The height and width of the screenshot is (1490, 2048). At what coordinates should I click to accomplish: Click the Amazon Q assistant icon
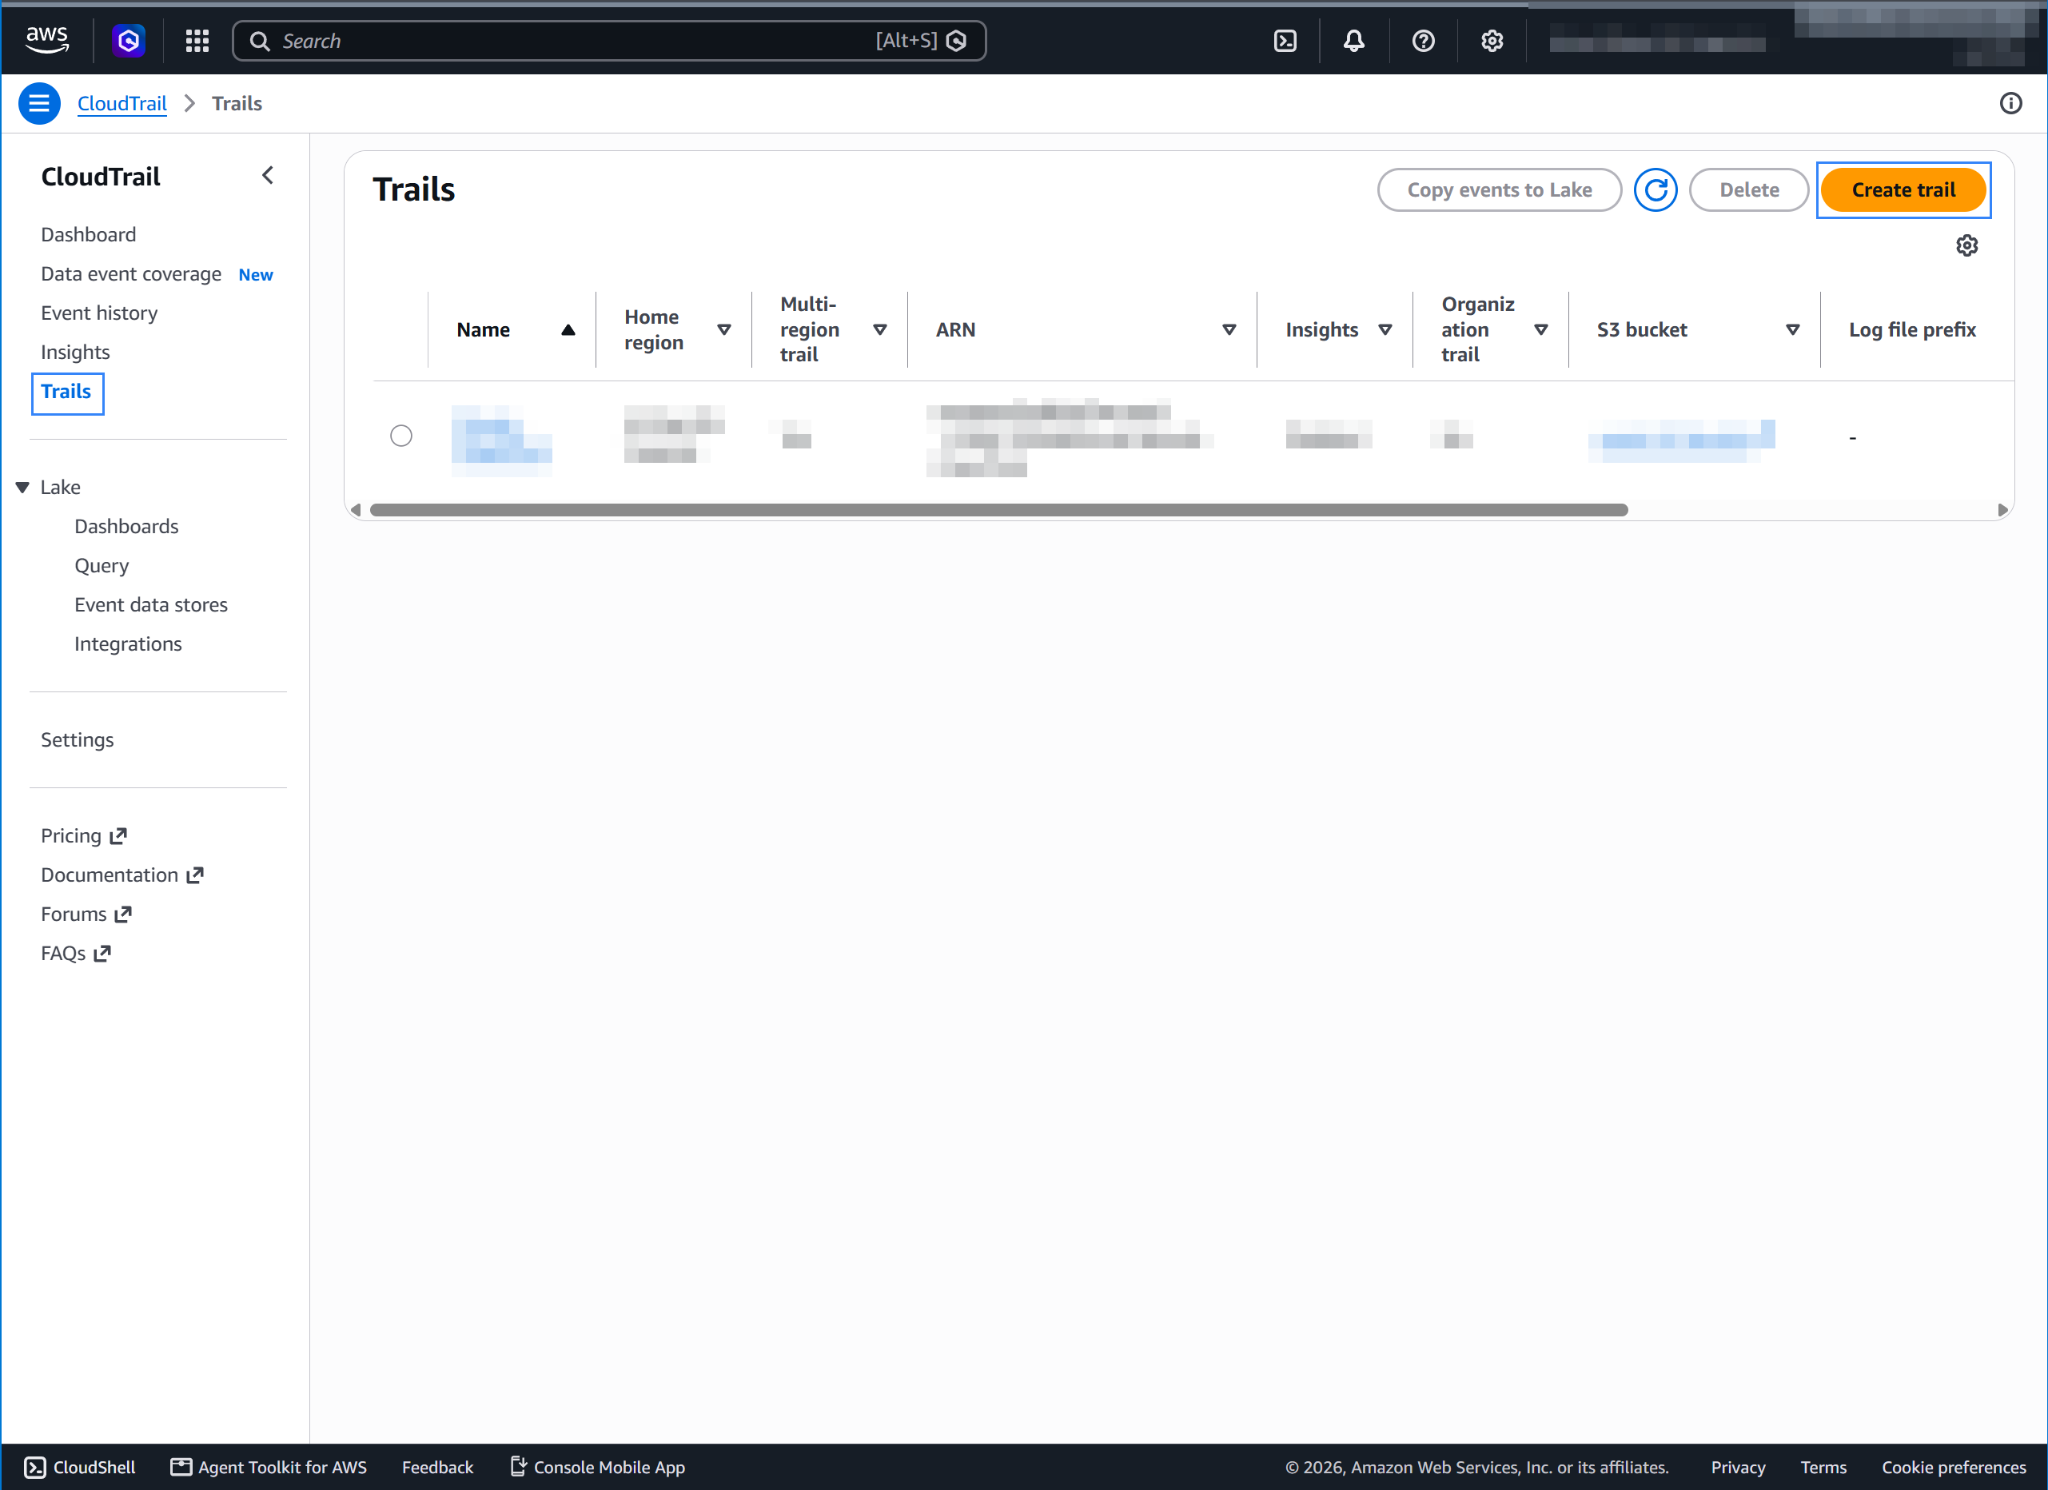click(x=128, y=41)
